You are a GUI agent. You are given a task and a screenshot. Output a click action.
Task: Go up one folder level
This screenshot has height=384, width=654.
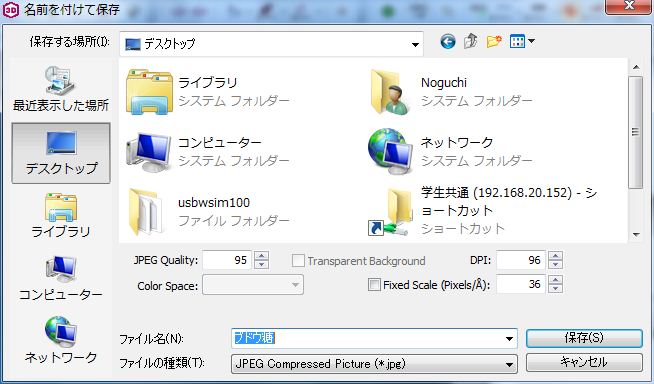471,41
